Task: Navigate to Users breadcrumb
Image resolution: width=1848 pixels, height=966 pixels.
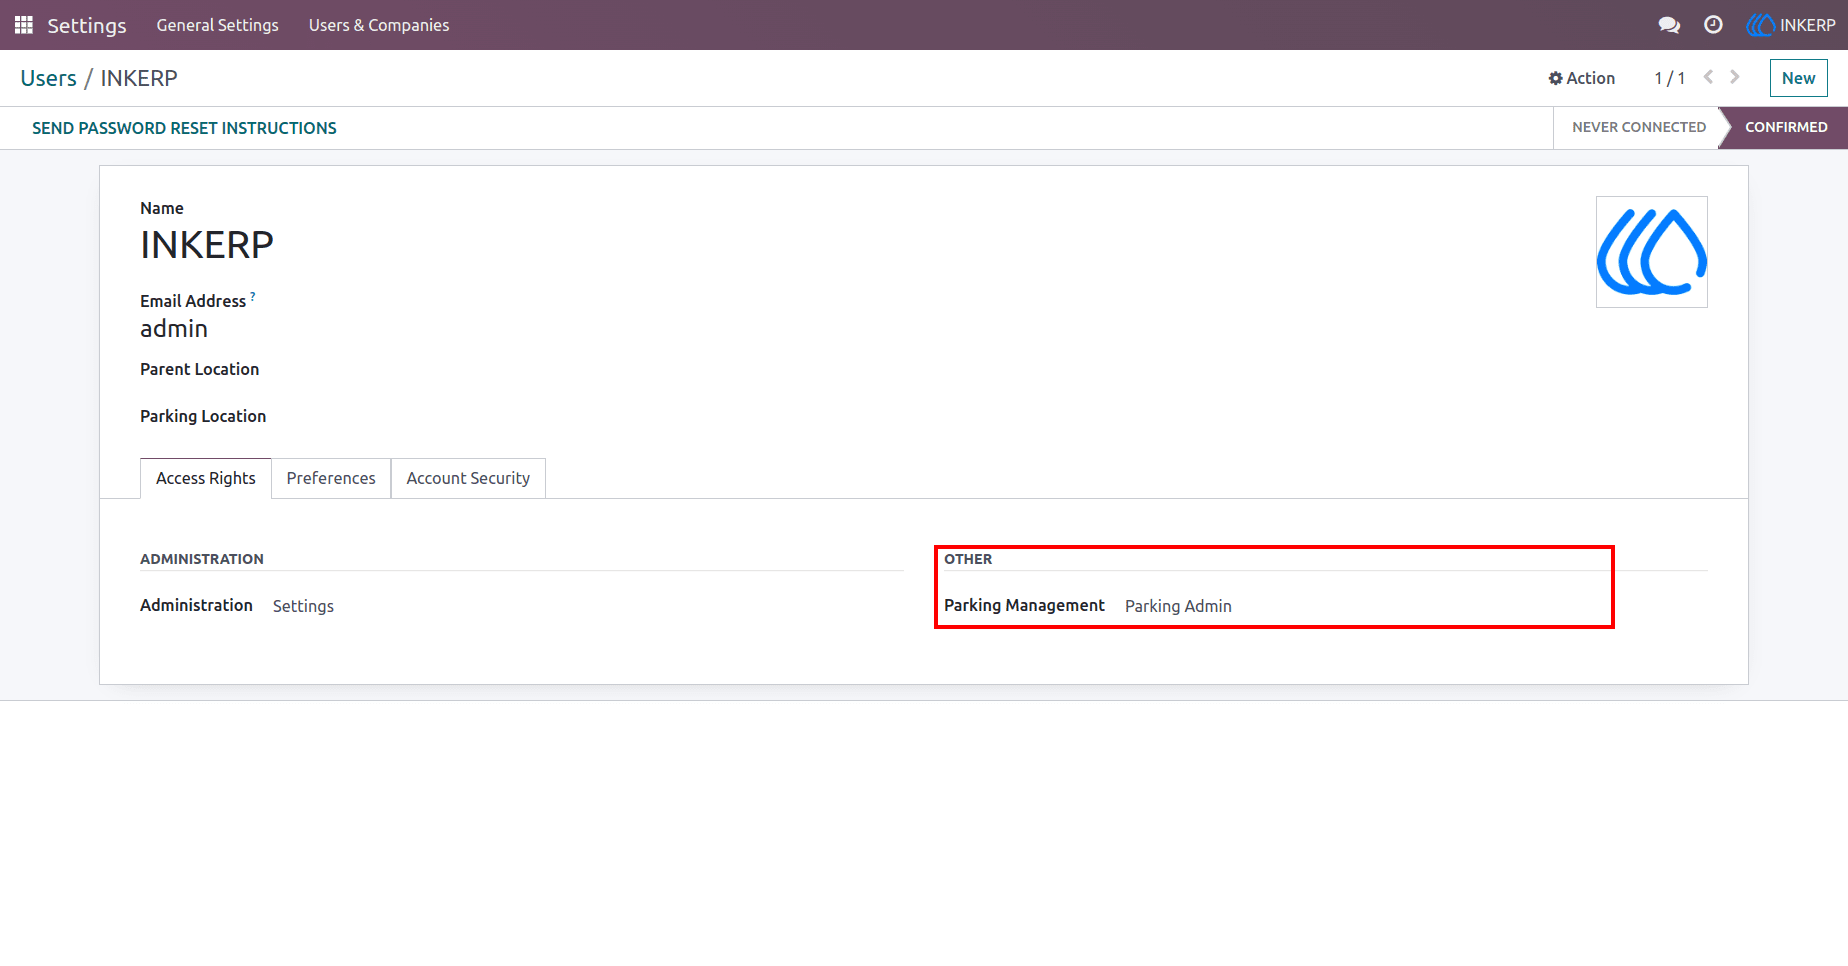Action: (48, 78)
